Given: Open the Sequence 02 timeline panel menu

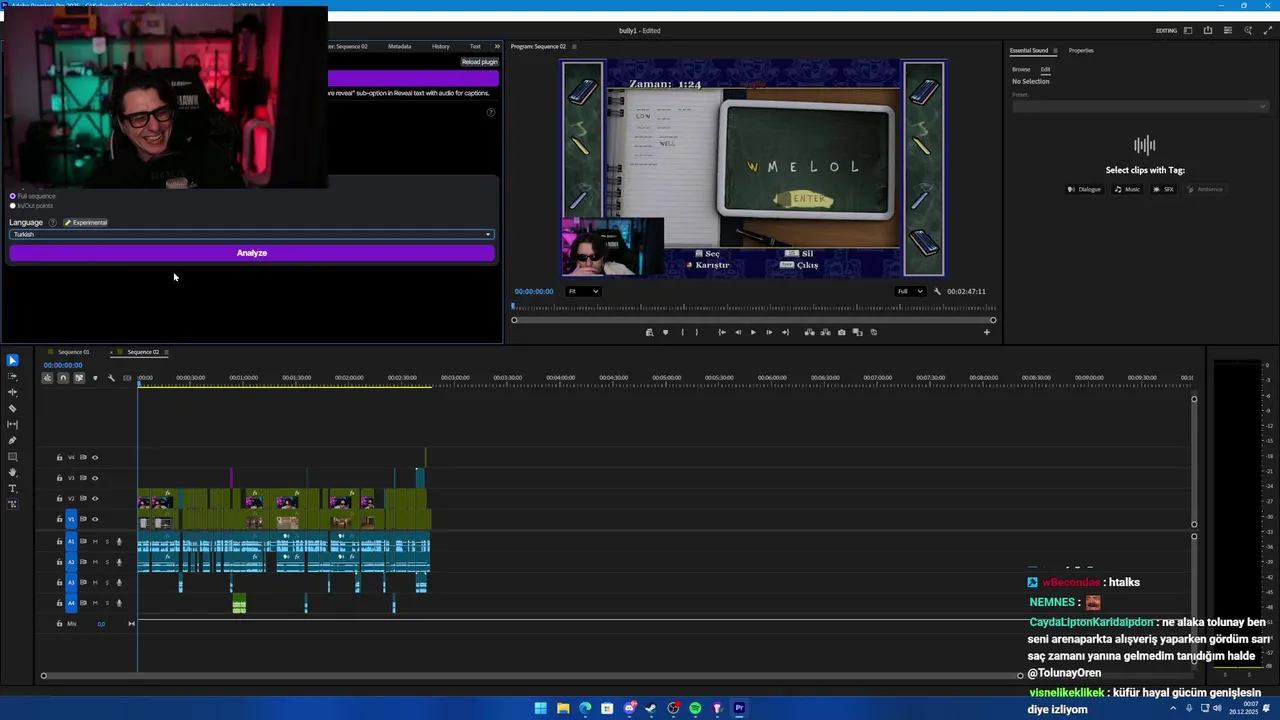Looking at the screenshot, I should click(167, 352).
